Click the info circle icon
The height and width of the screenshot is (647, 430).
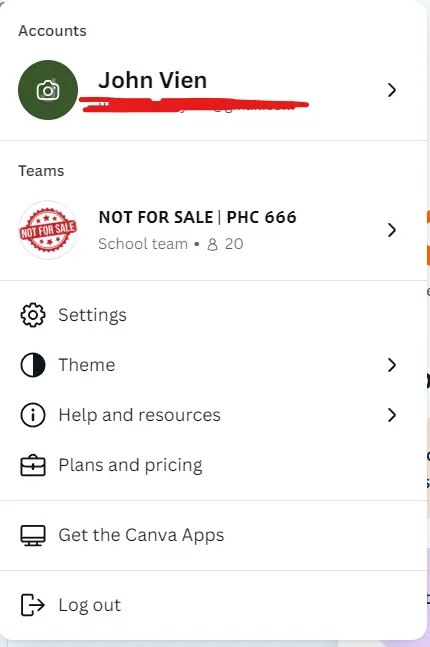pyautogui.click(x=33, y=415)
